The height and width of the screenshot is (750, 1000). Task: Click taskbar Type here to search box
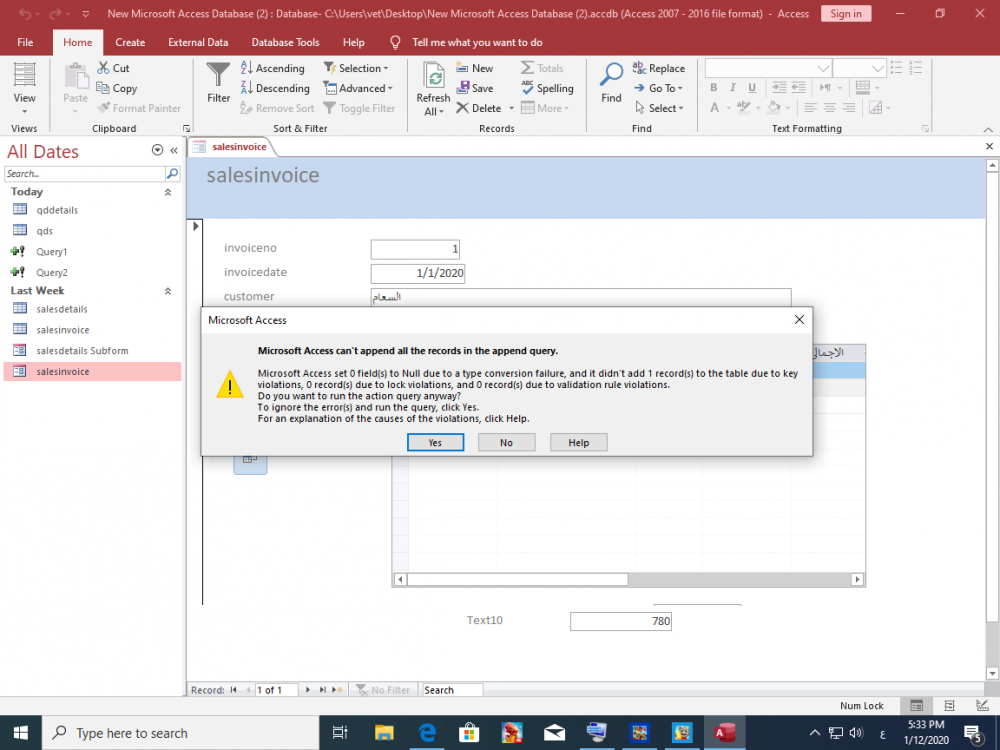pyautogui.click(x=180, y=733)
